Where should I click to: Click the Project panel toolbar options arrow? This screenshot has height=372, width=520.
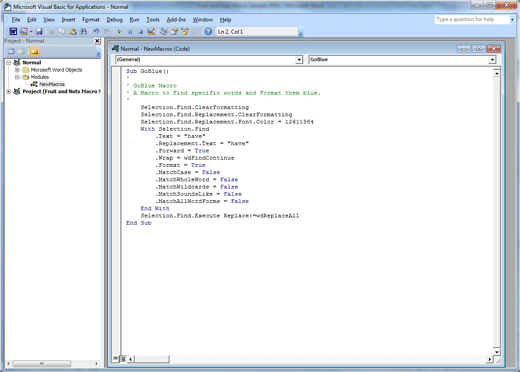[x=98, y=53]
